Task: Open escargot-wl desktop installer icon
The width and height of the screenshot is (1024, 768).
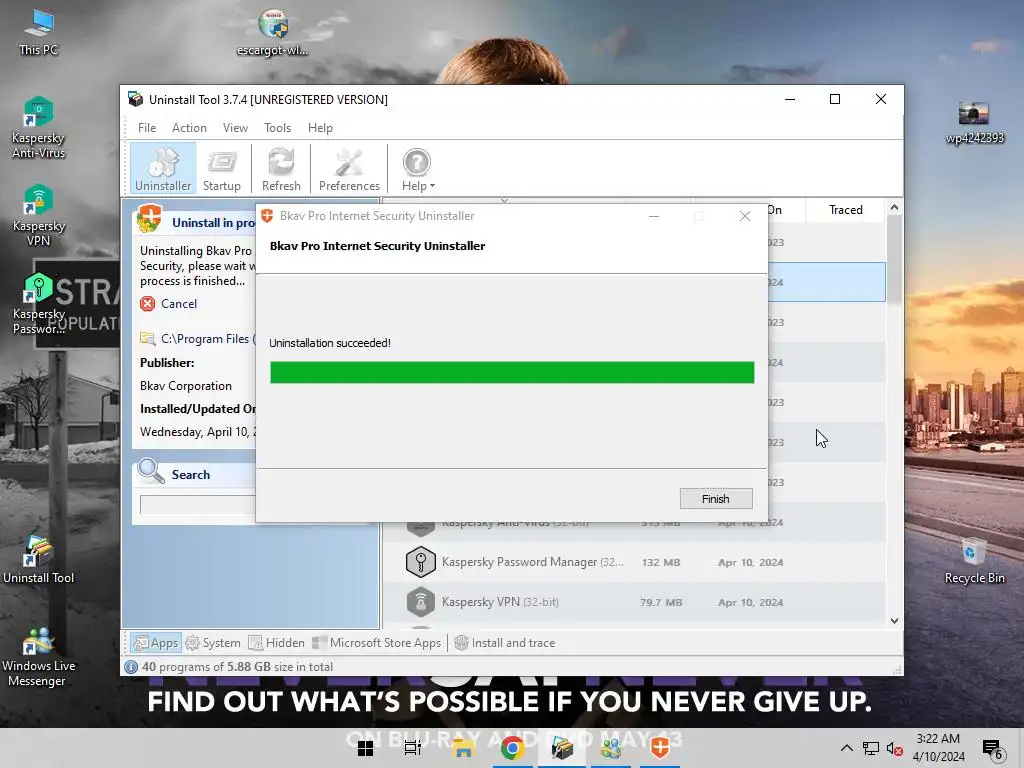Action: [x=272, y=33]
